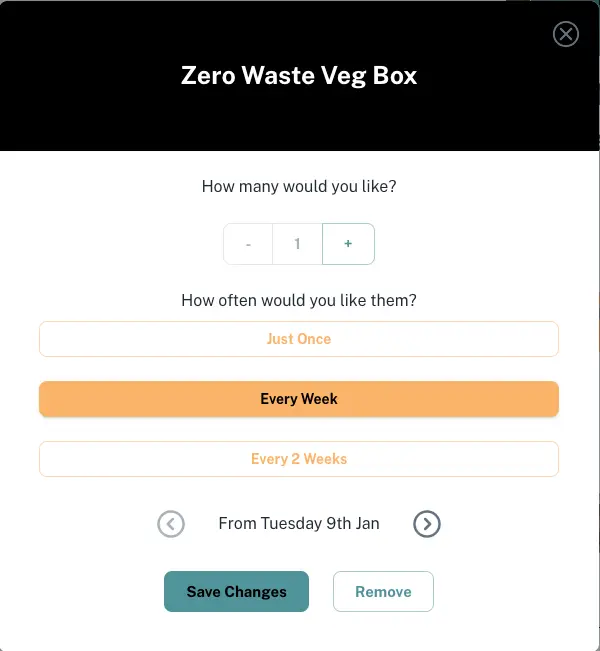Add one more box using plus icon
This screenshot has height=651, width=600.
click(x=348, y=244)
